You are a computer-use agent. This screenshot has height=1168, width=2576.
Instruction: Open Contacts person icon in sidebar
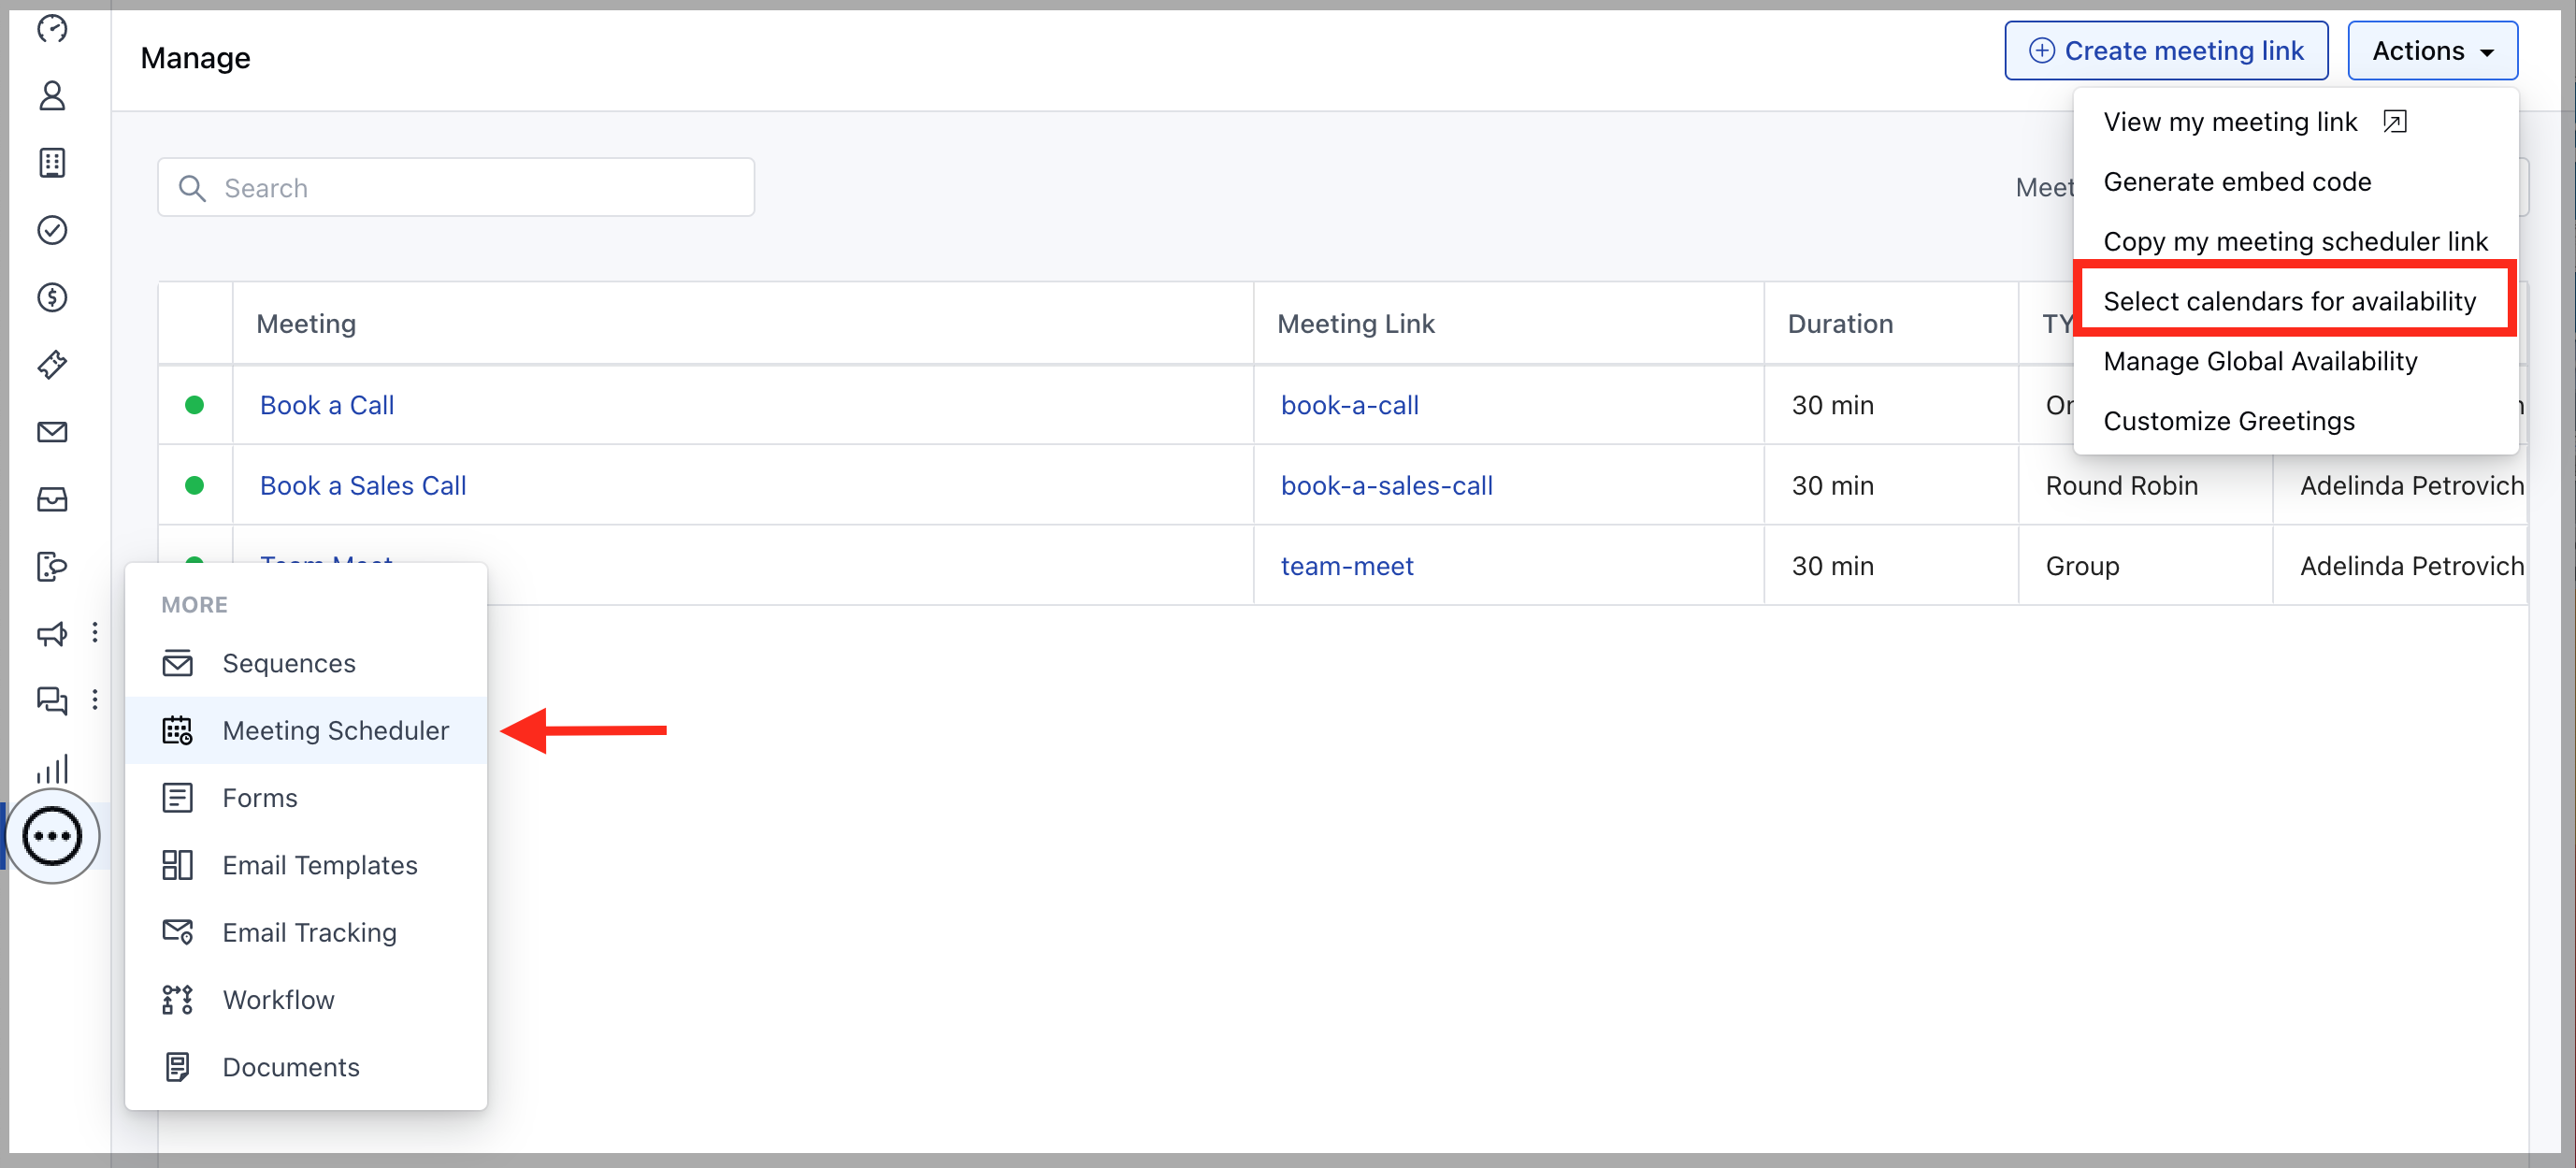pos(52,96)
